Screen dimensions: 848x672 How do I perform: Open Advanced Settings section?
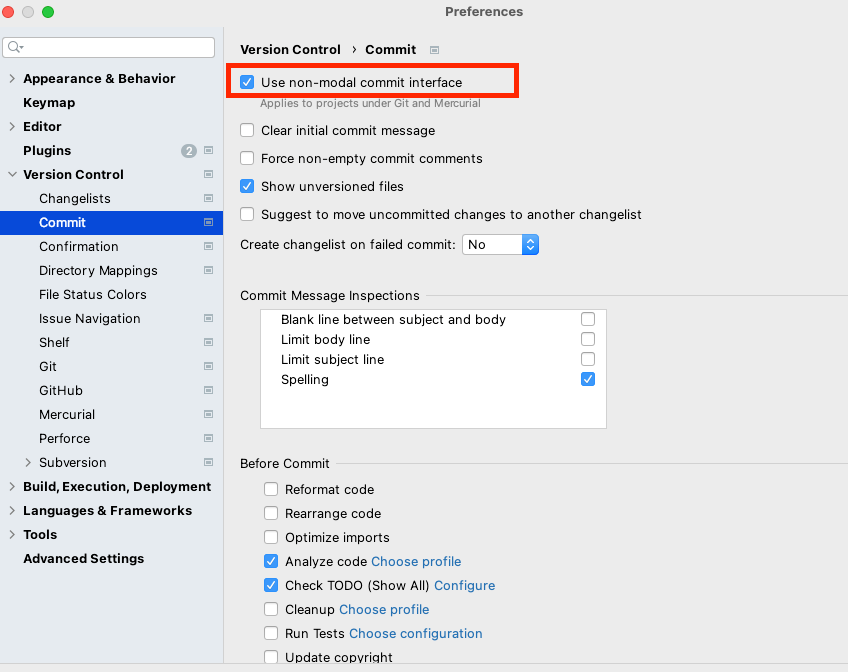tap(84, 558)
